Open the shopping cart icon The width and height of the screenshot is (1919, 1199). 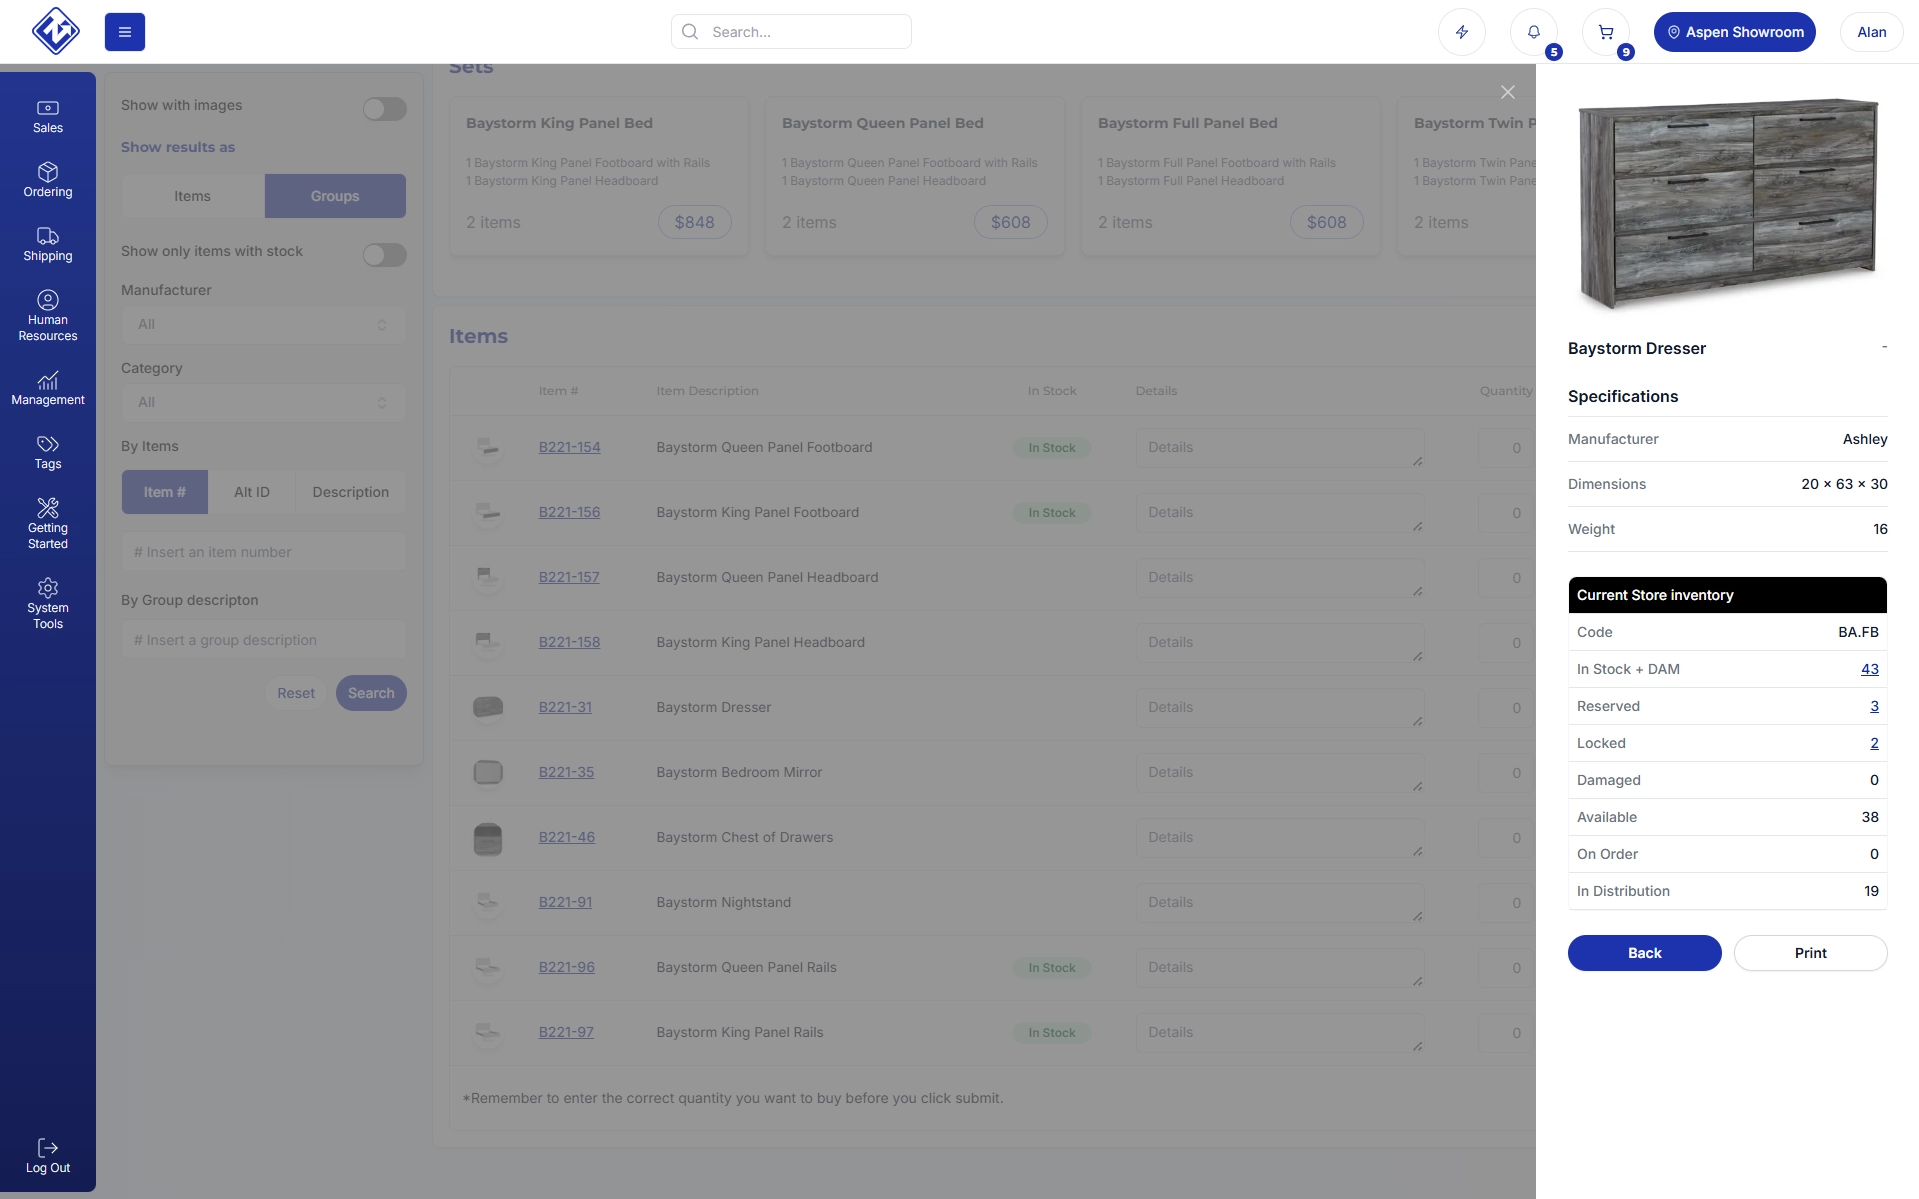click(1605, 32)
